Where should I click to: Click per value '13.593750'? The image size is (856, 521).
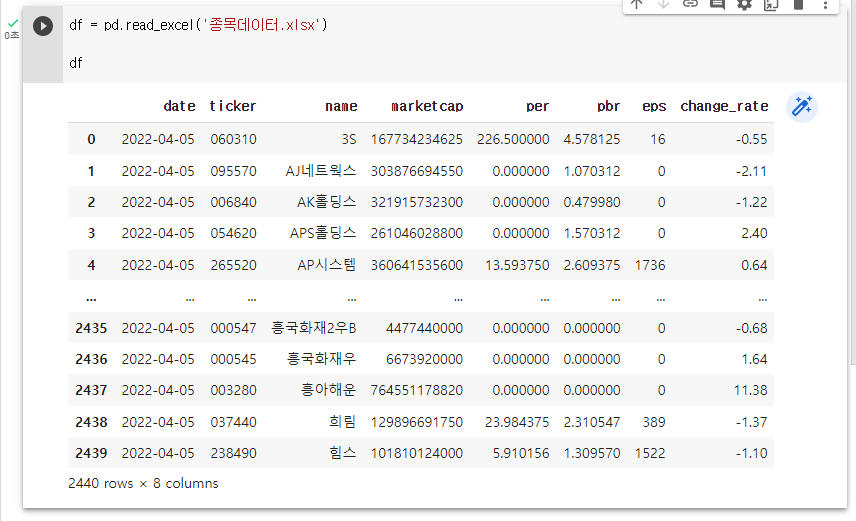coord(517,265)
